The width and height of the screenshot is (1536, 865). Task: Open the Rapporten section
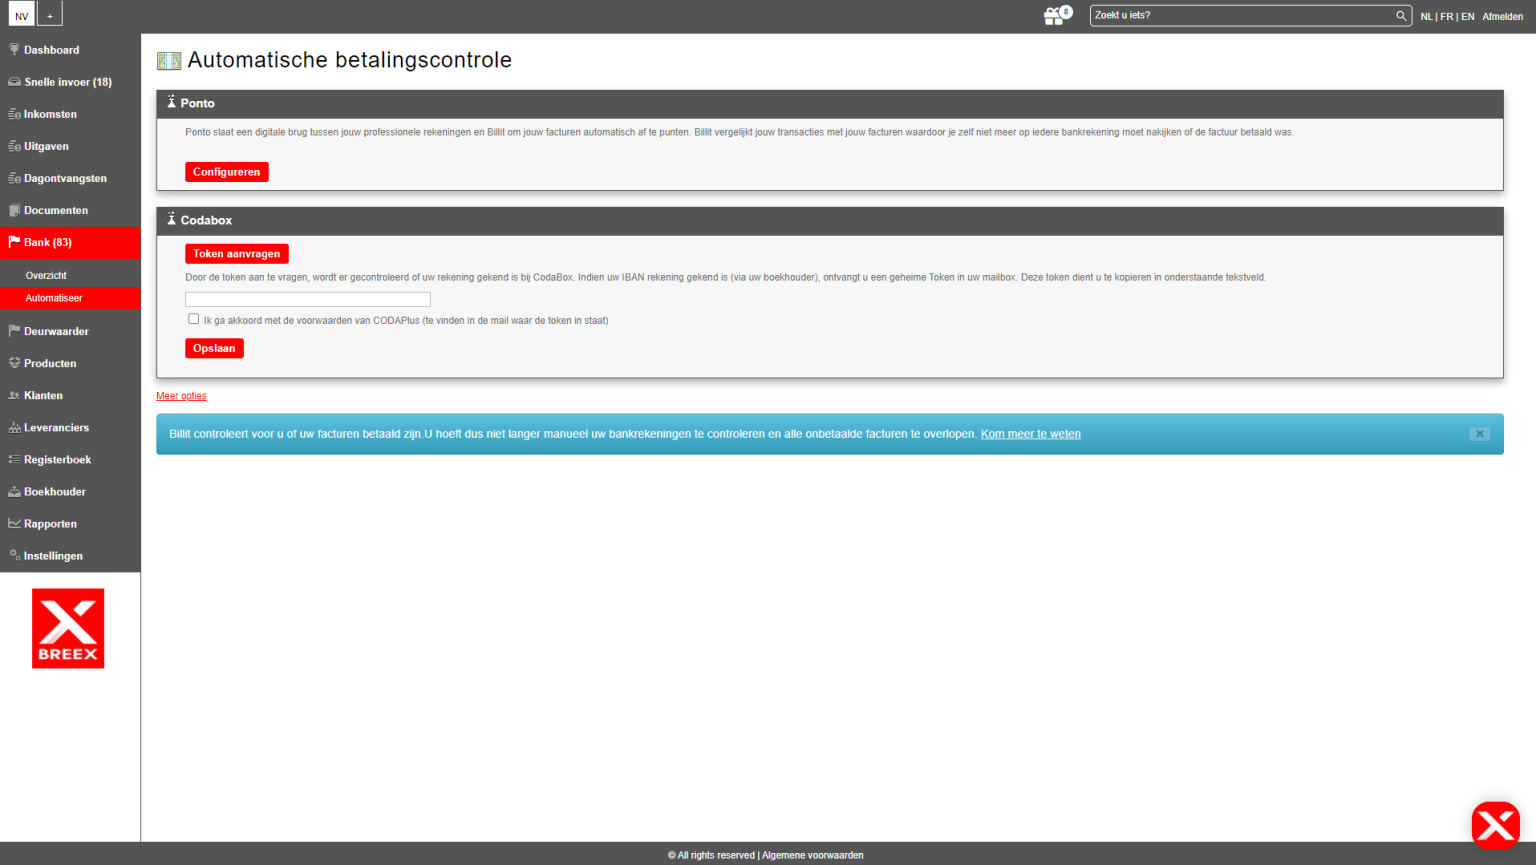coord(50,524)
